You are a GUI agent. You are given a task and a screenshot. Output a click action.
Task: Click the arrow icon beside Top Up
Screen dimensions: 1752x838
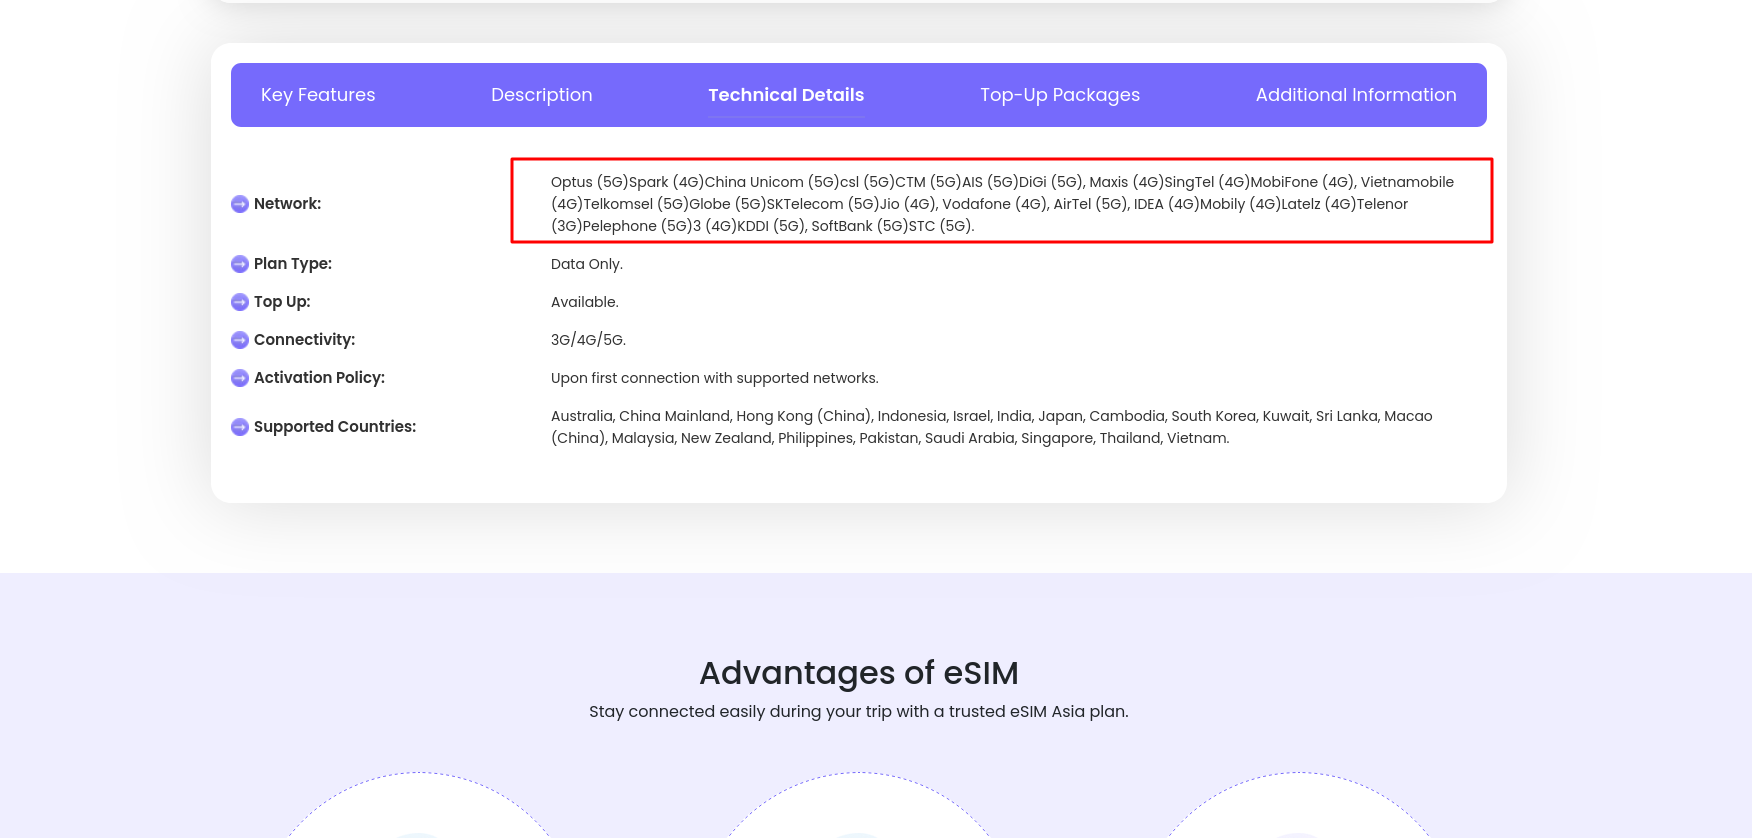pos(240,302)
